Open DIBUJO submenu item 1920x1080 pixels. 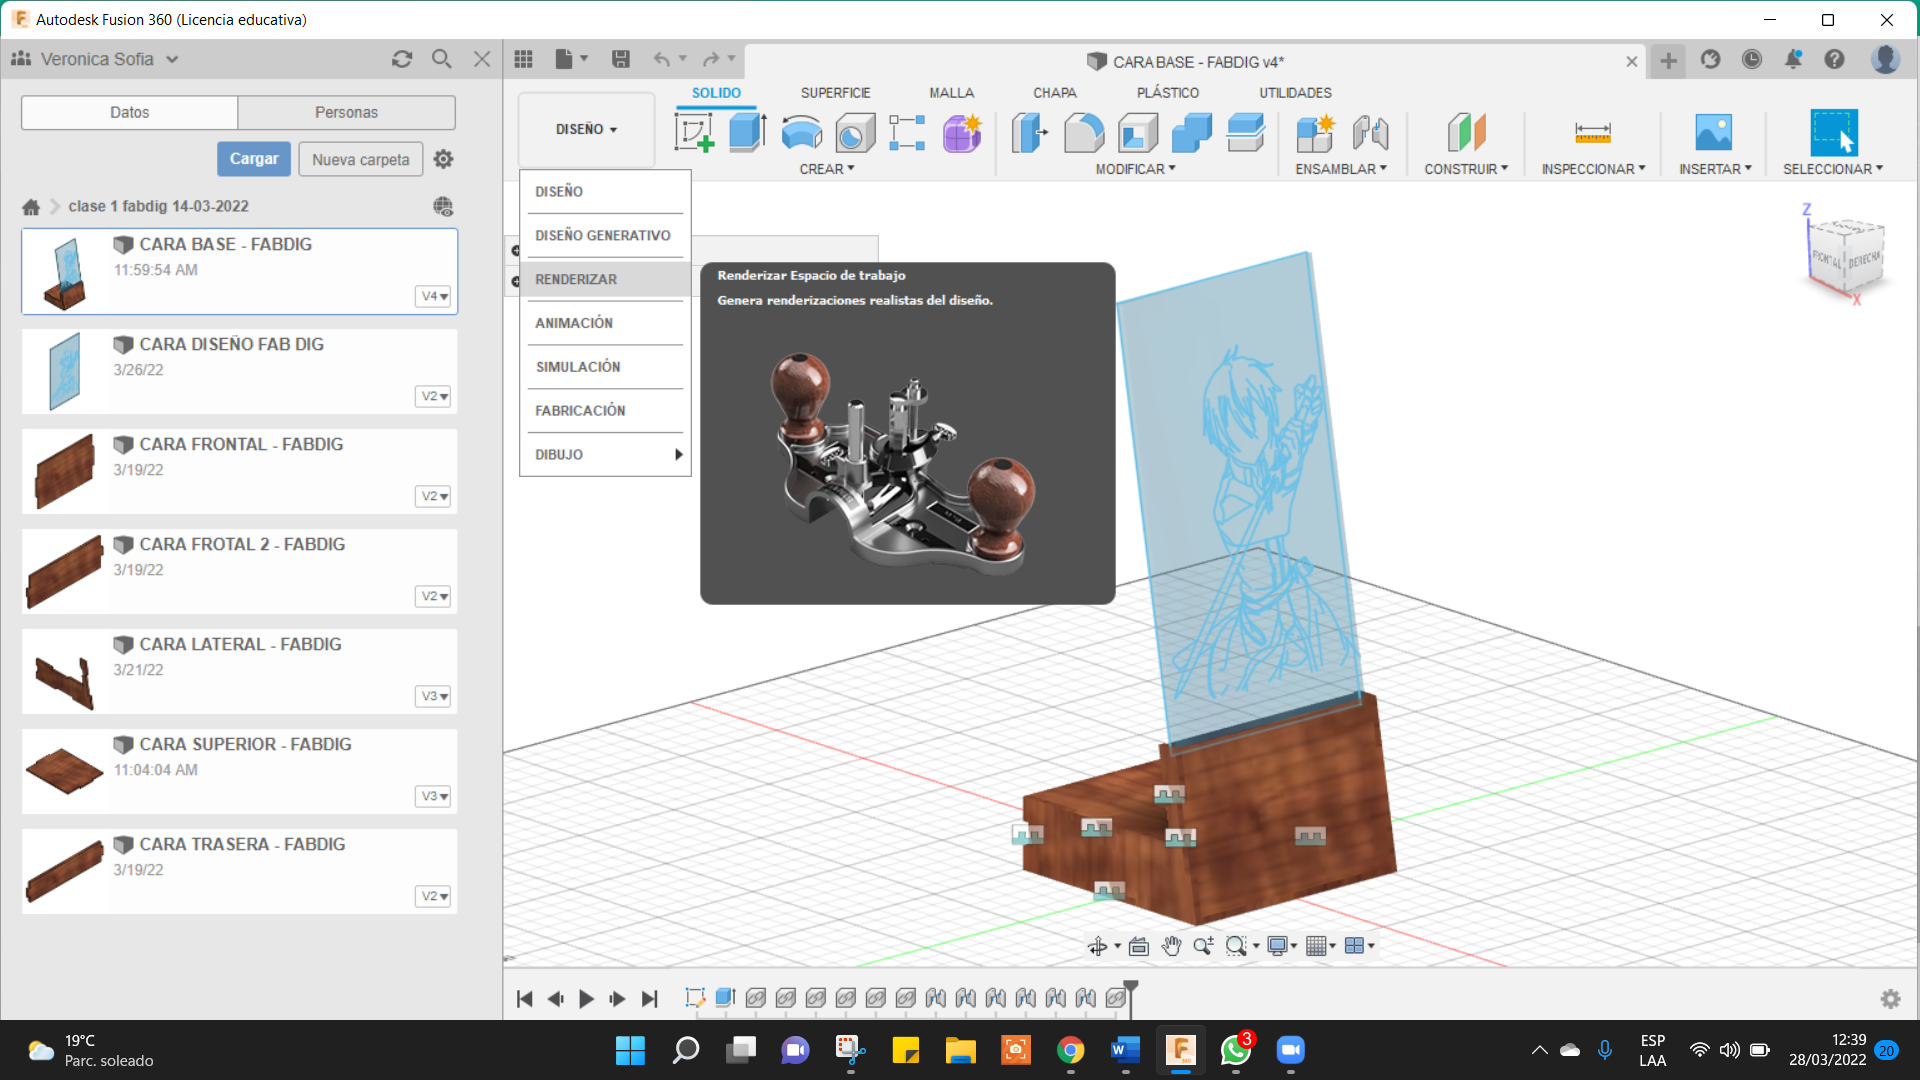605,455
